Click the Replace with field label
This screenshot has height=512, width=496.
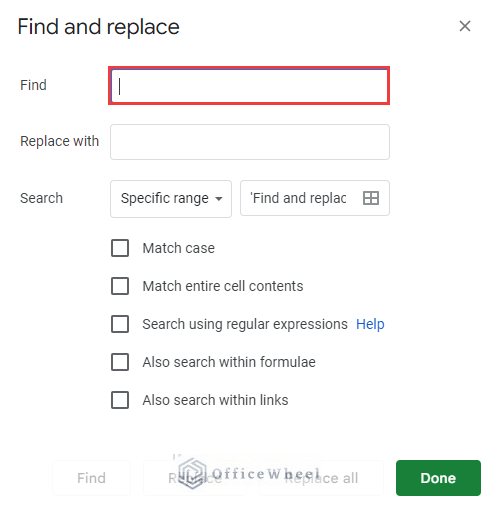point(59,141)
